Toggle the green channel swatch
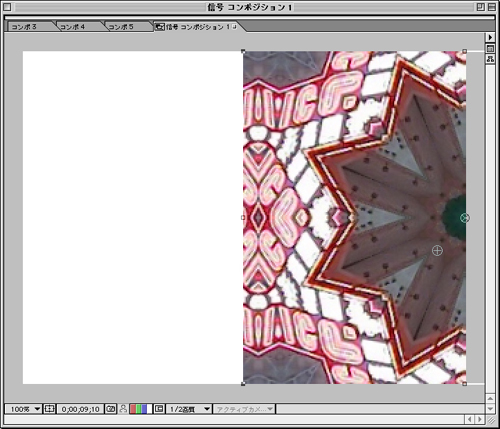 (x=139, y=409)
